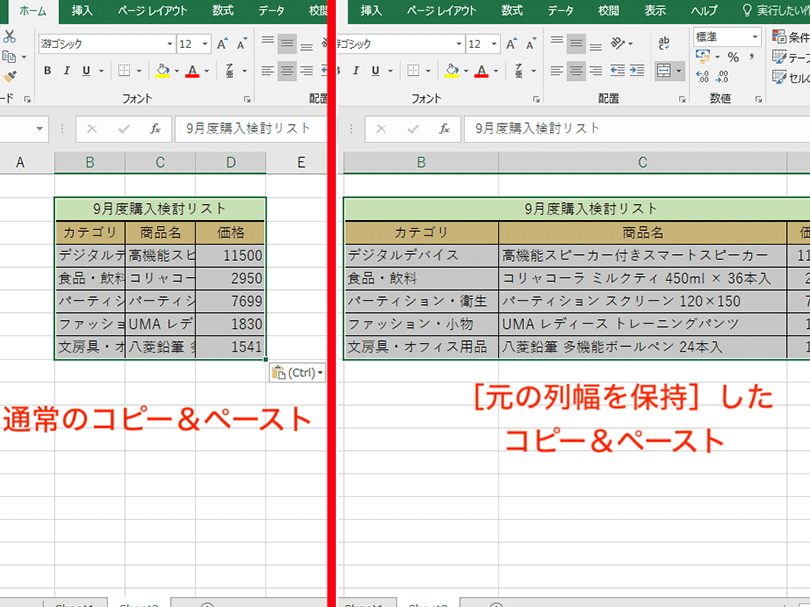Viewport: 810px width, 607px height.
Task: Toggle Bold in the left window
Action: (x=46, y=71)
